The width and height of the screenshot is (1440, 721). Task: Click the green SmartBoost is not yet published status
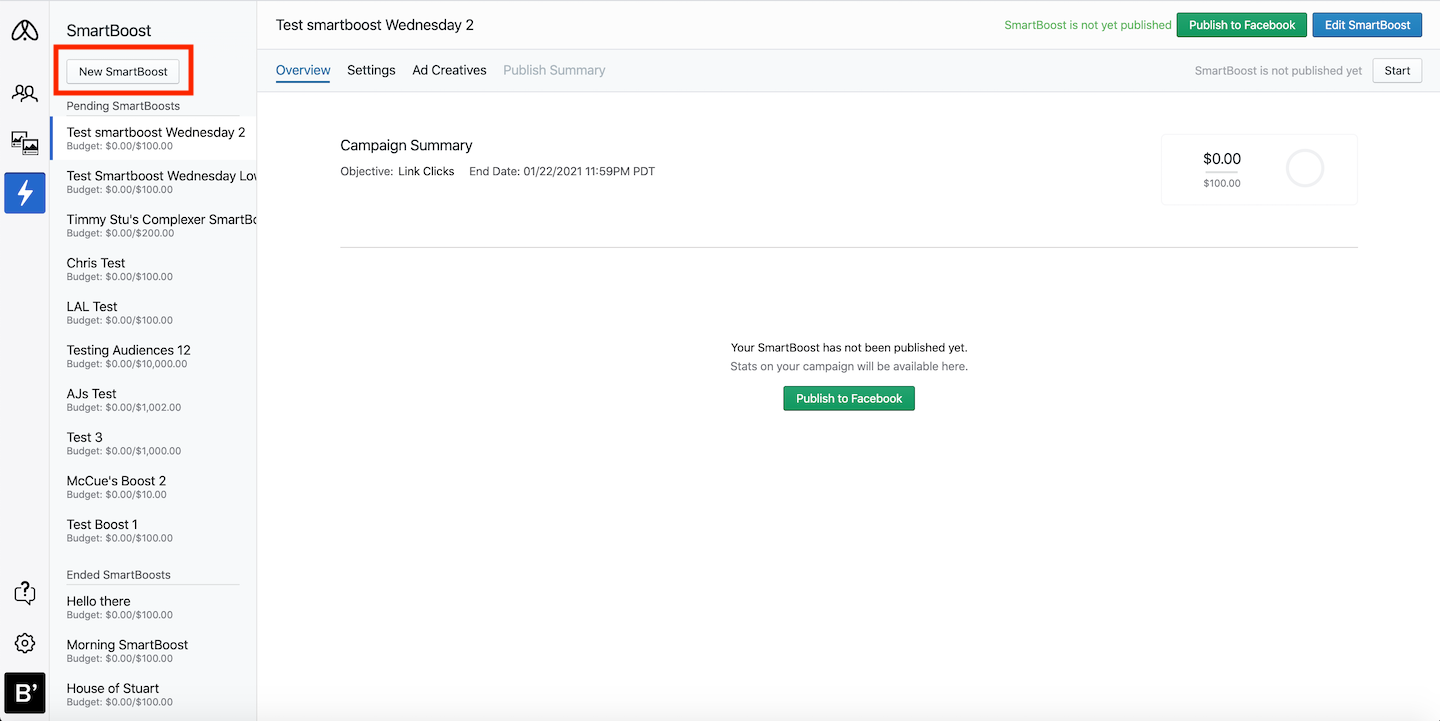[x=1088, y=25]
